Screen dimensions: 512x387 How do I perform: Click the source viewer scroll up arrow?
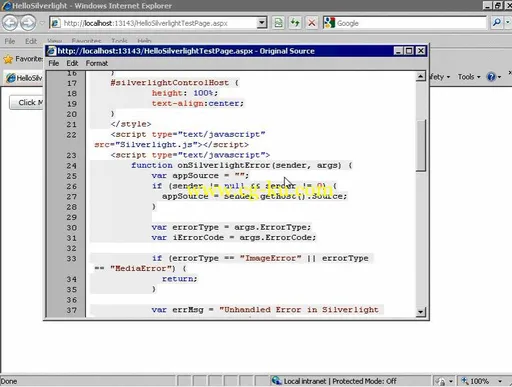[421, 77]
